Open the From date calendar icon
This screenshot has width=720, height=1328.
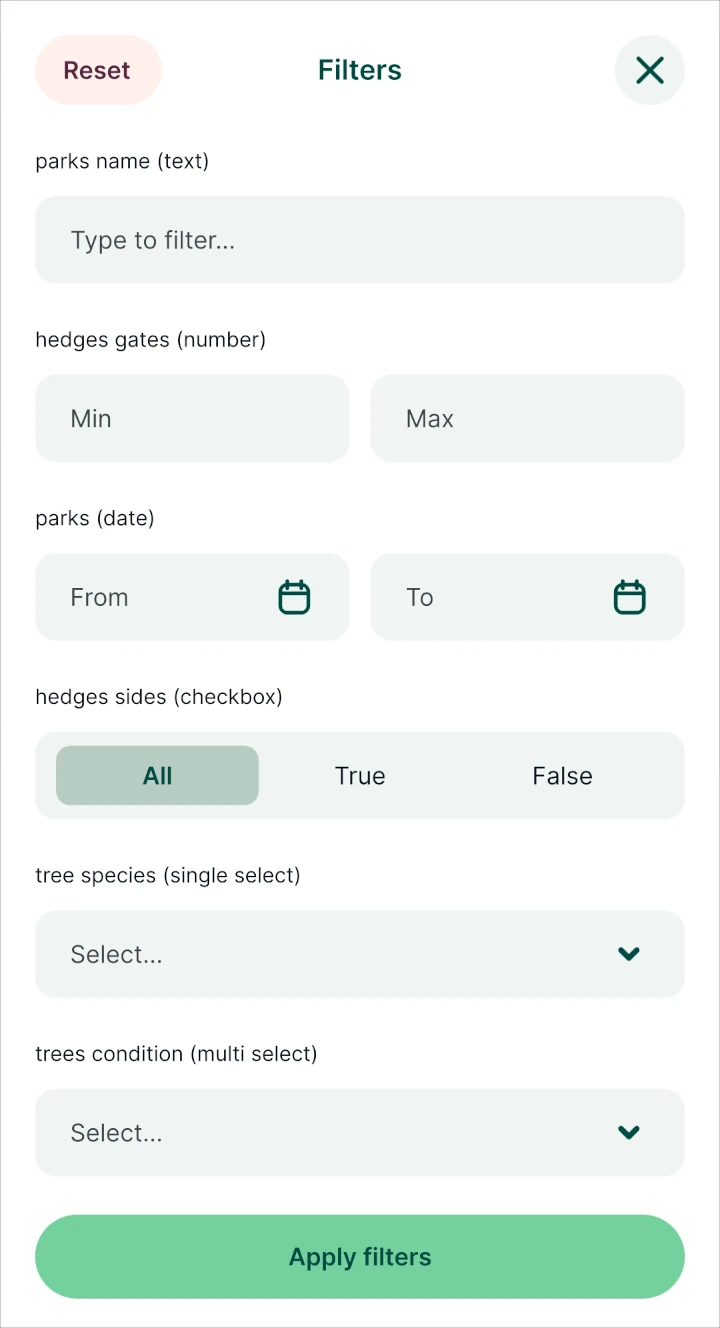point(294,596)
